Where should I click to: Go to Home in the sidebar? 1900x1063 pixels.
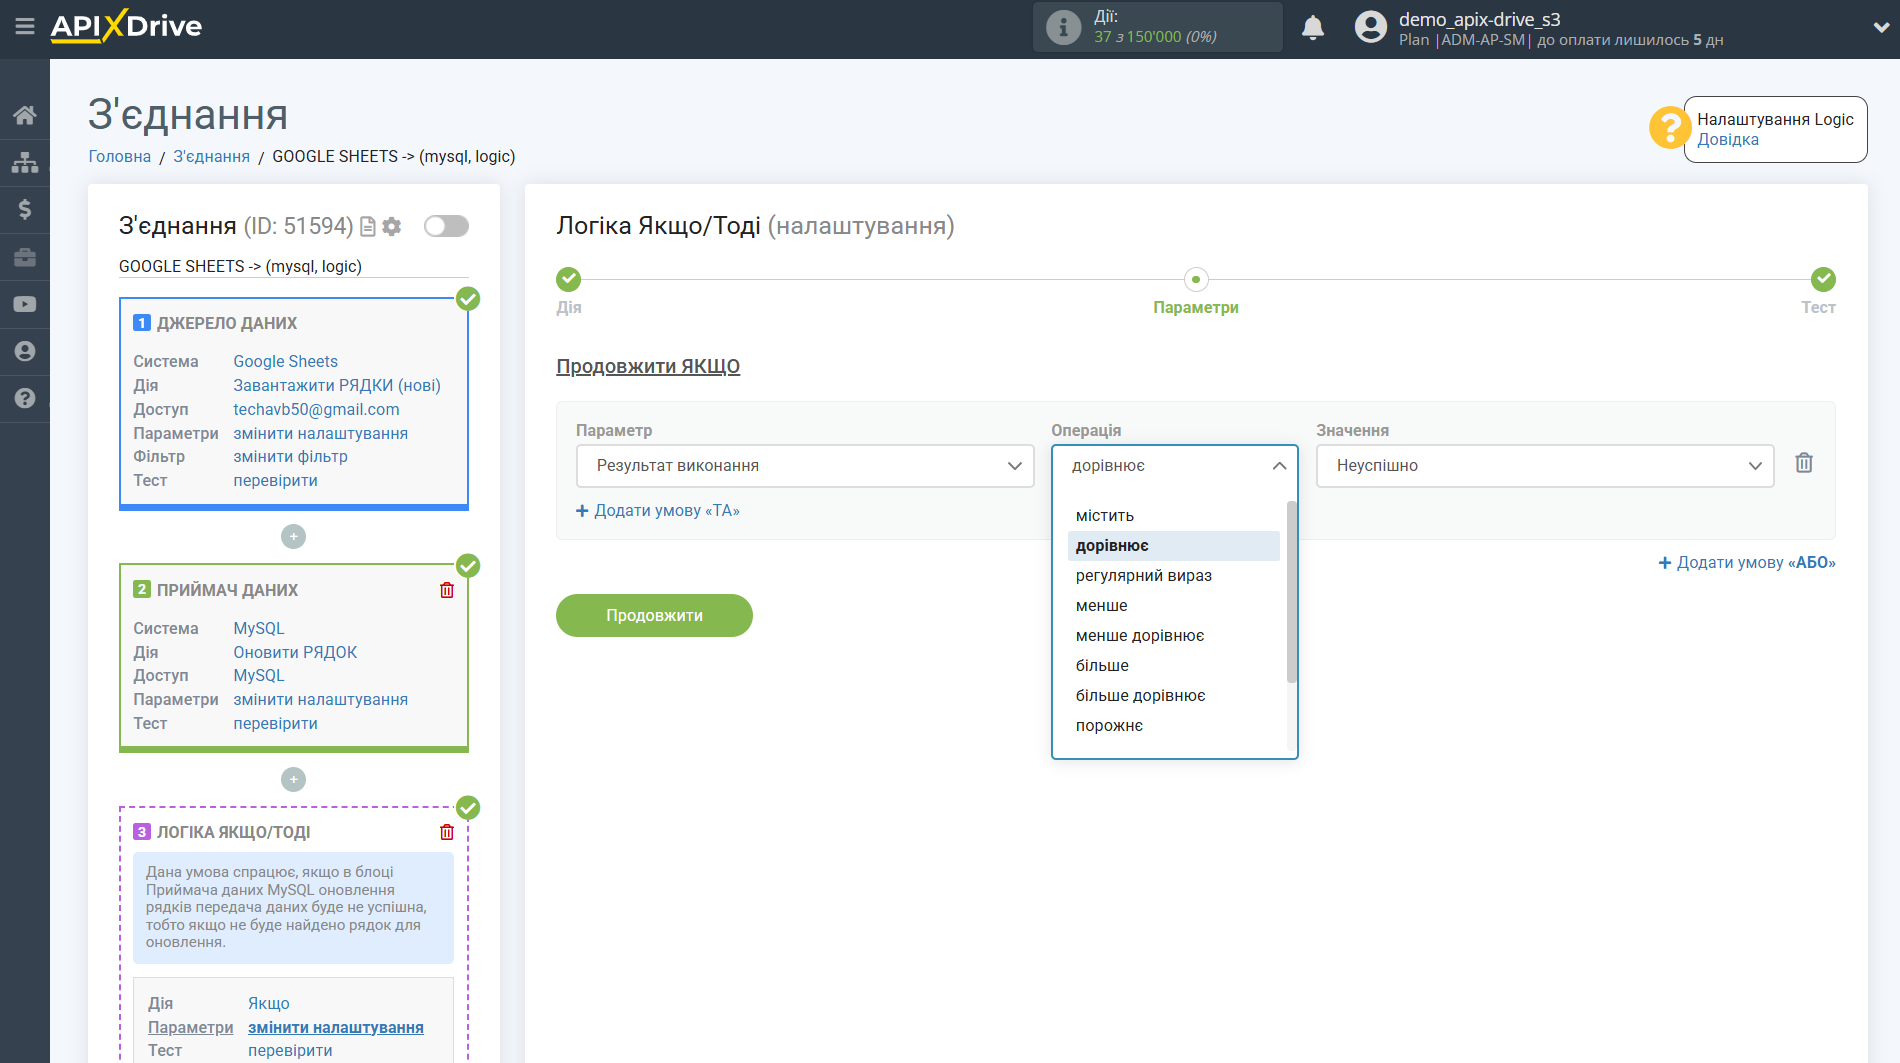(25, 115)
